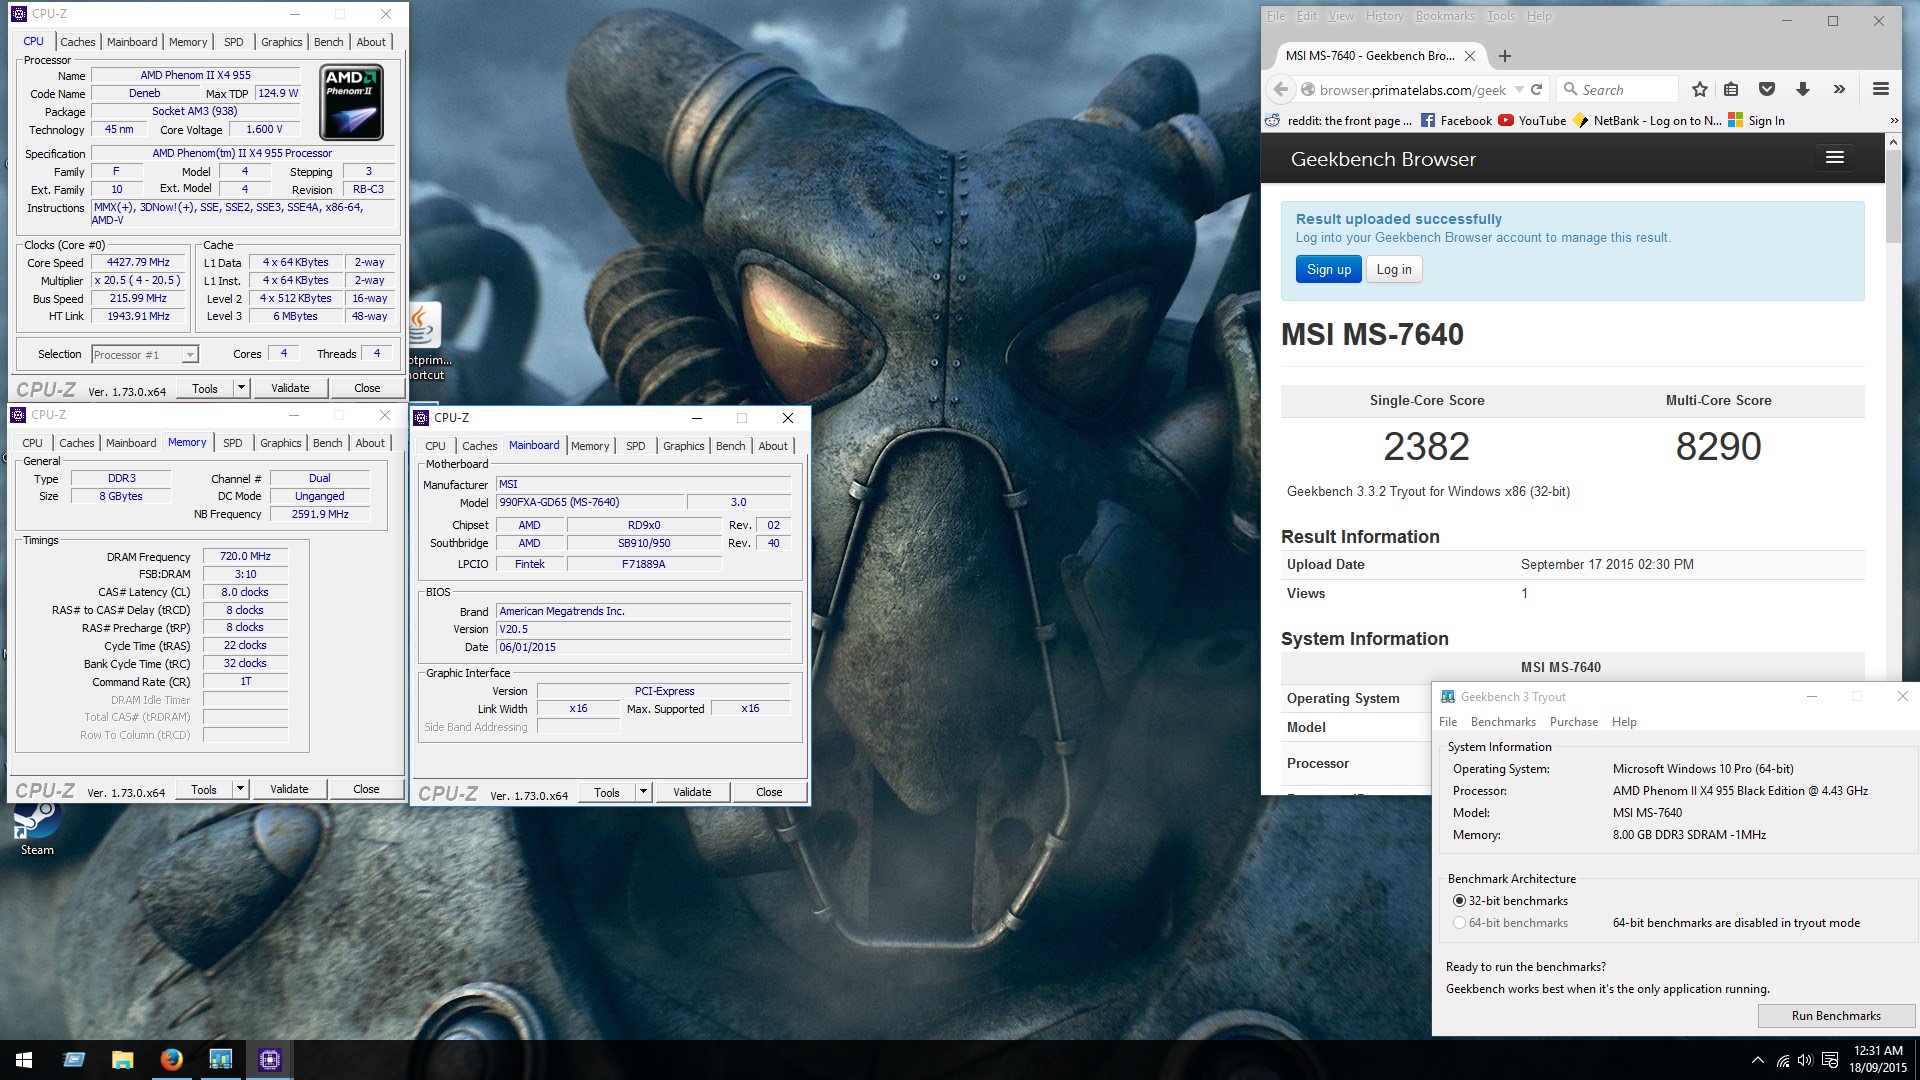This screenshot has width=1920, height=1080.
Task: Open a new Firefox tab with plus
Action: click(1505, 56)
